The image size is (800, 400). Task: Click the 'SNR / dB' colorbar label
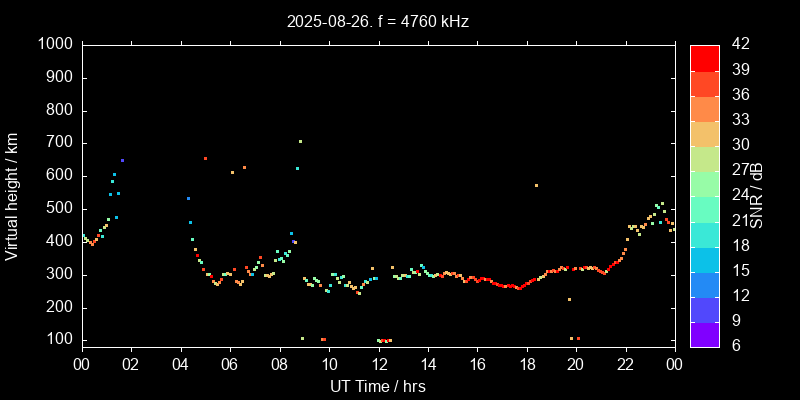(757, 195)
